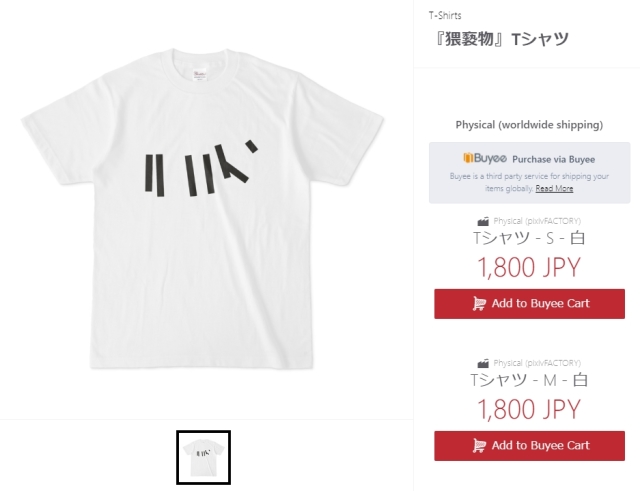Screen dimensions: 640x491
Task: Click the product title 『猥褻物』Tシャツ
Action: coord(498,40)
